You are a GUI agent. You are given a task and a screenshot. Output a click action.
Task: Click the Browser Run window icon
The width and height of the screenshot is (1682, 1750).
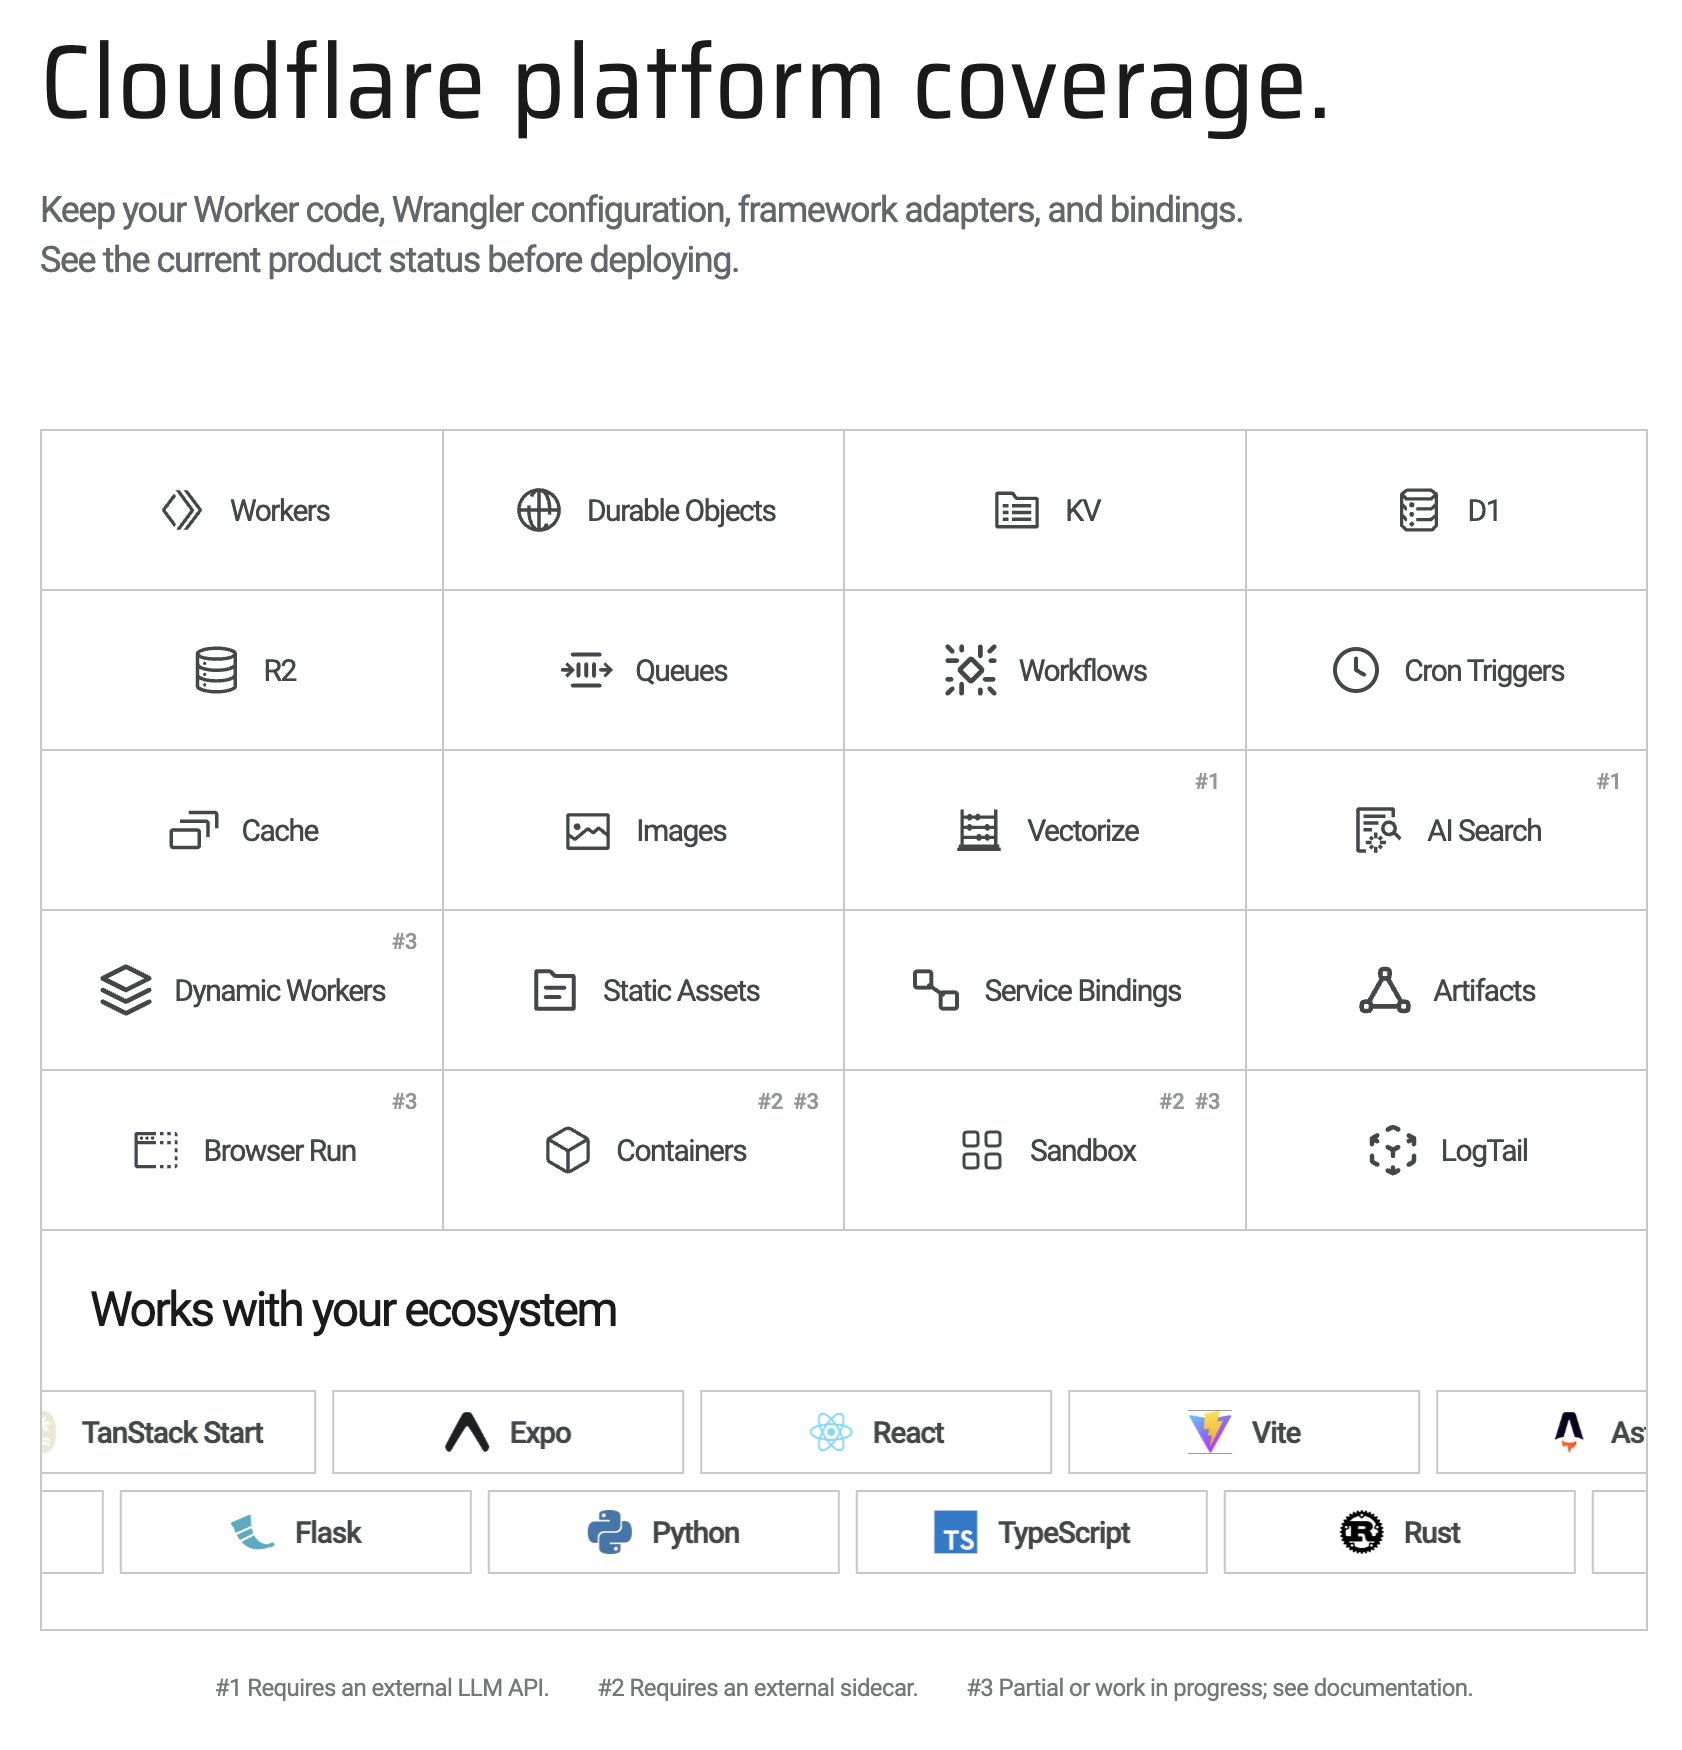pyautogui.click(x=156, y=1150)
